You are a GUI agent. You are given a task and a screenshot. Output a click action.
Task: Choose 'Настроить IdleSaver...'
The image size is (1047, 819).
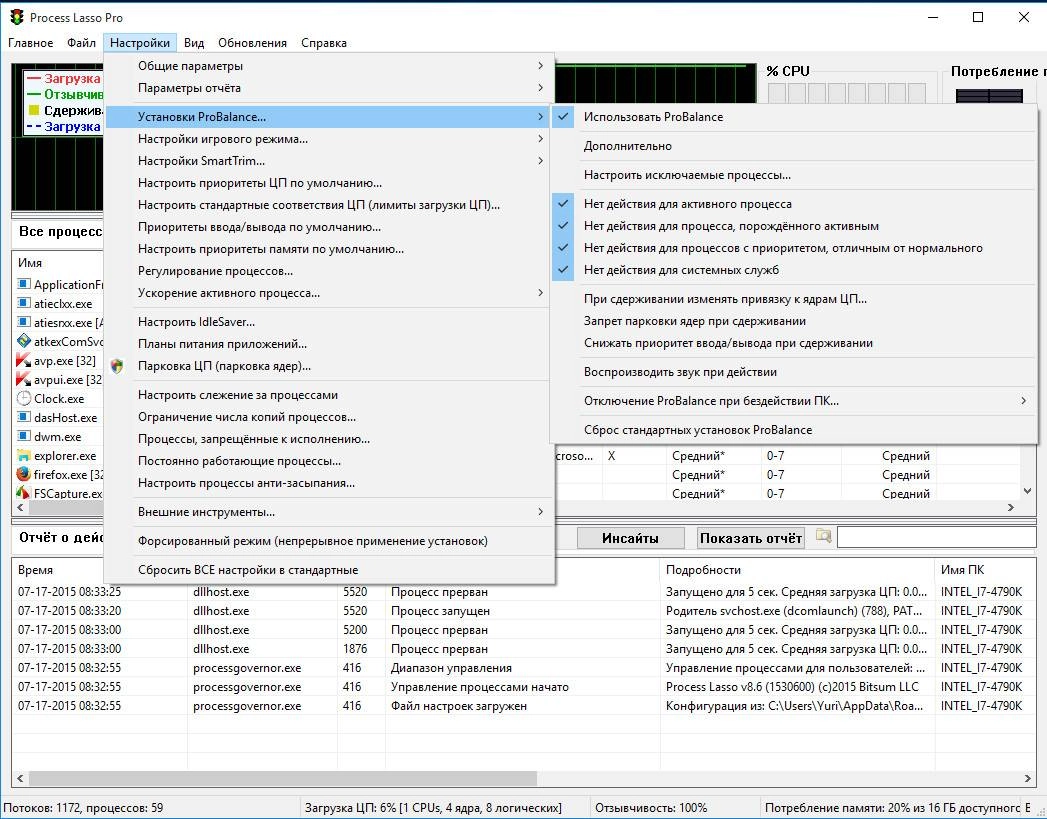pos(329,322)
